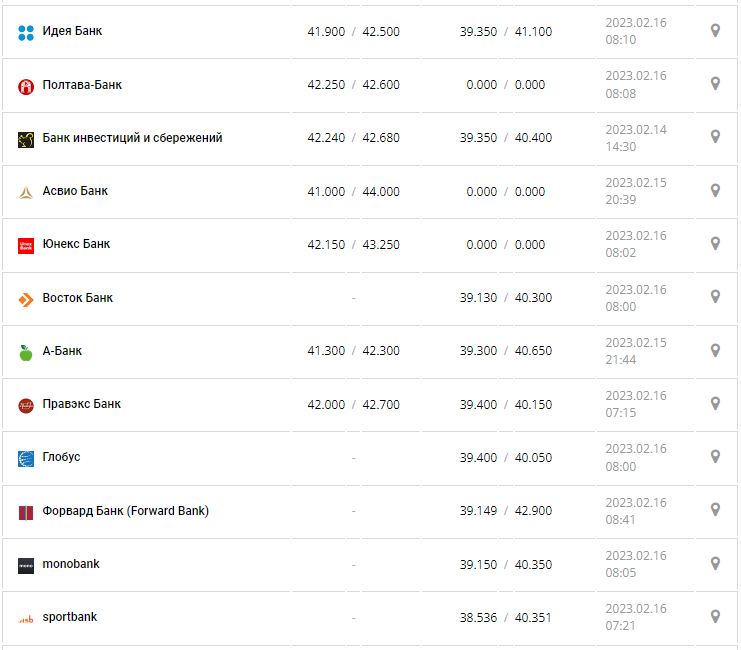Click the sportbank name link
The width and height of the screenshot is (741, 650).
(69, 617)
